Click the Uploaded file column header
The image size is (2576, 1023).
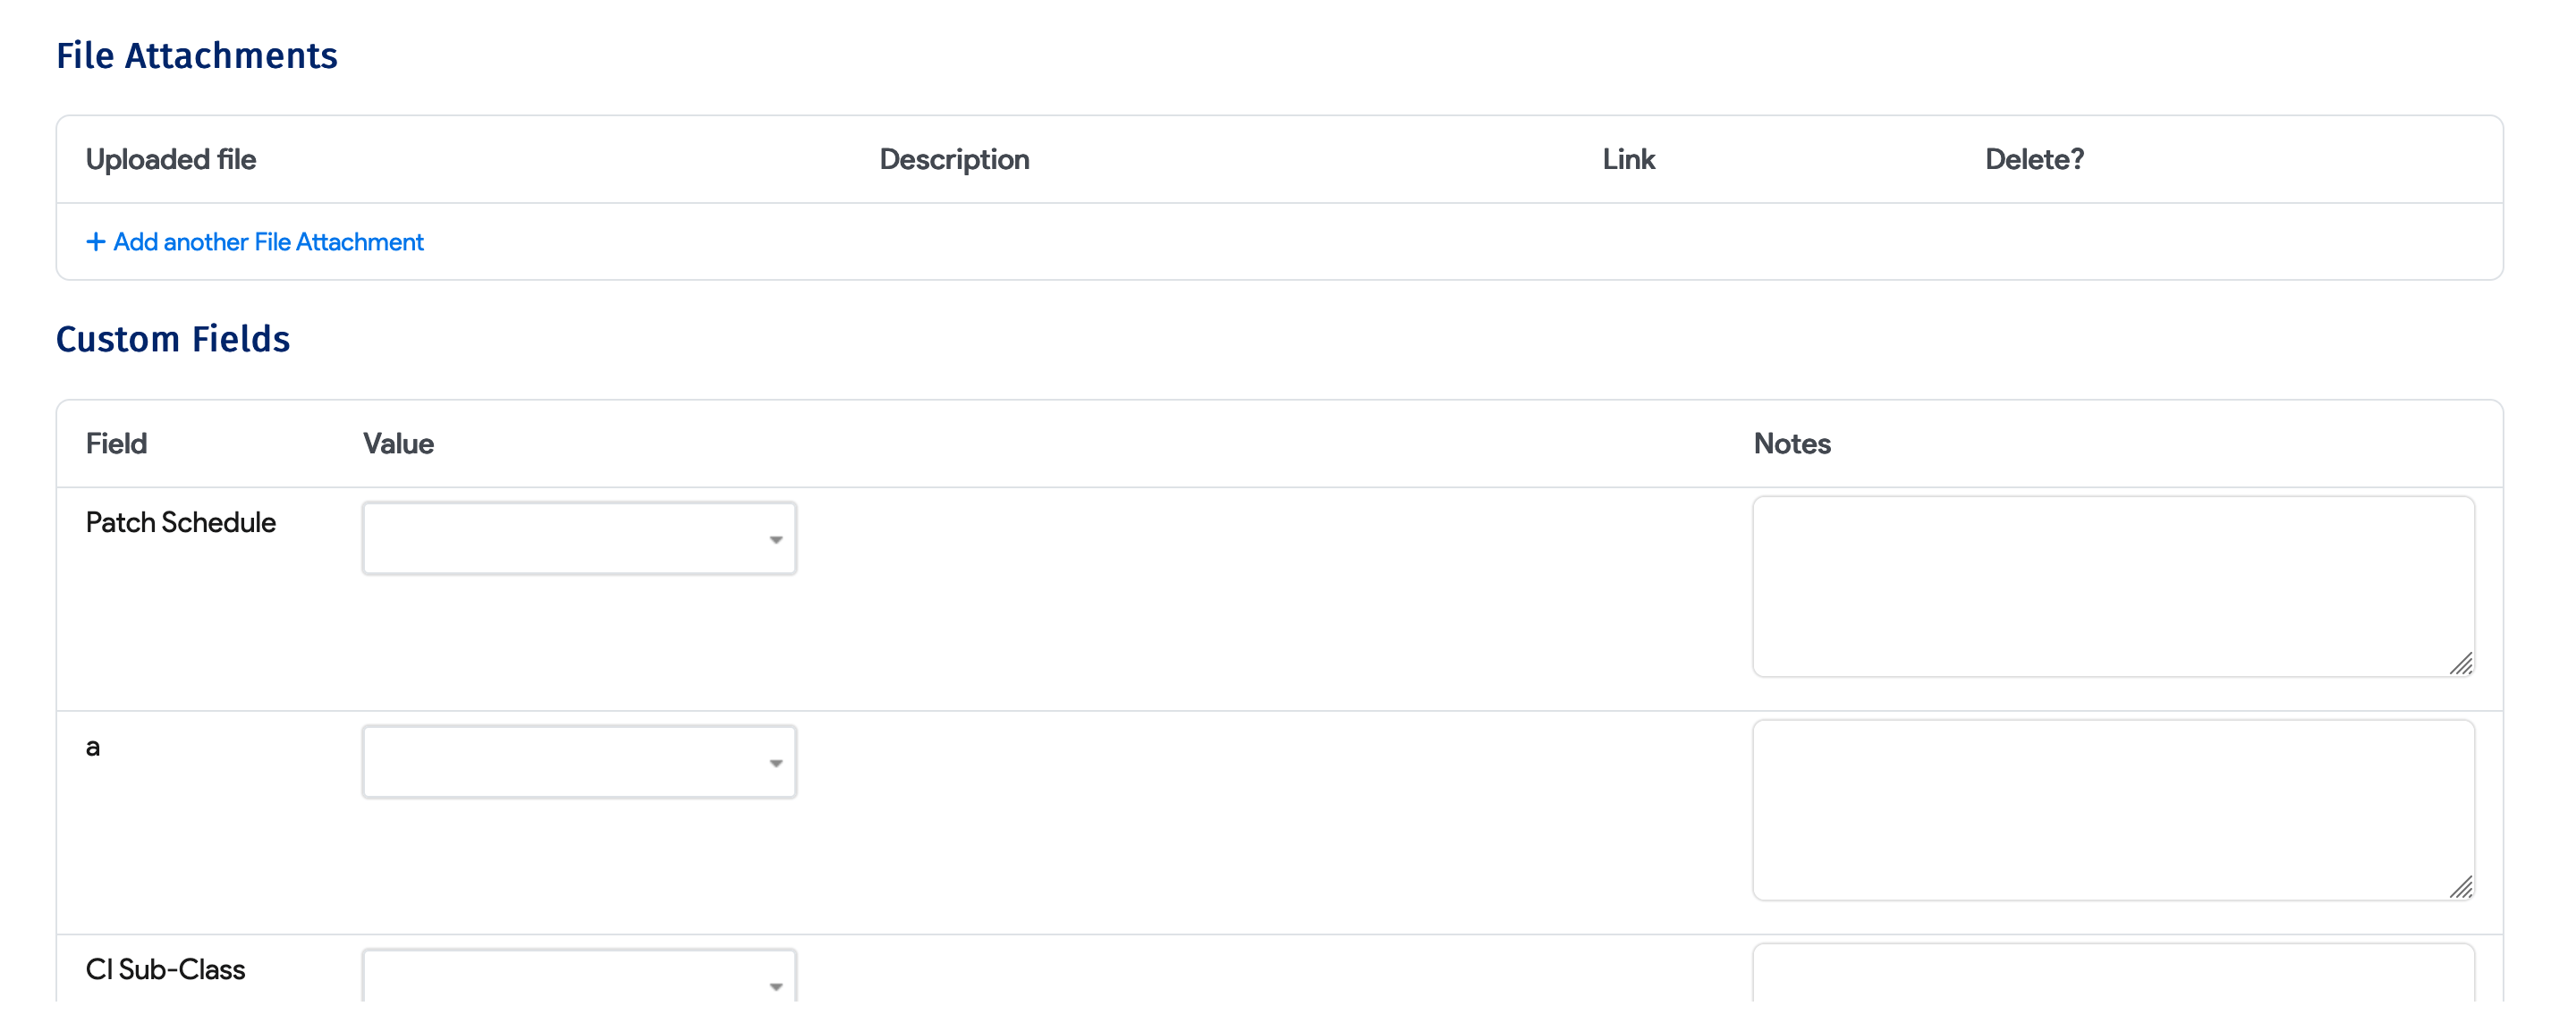[x=171, y=160]
